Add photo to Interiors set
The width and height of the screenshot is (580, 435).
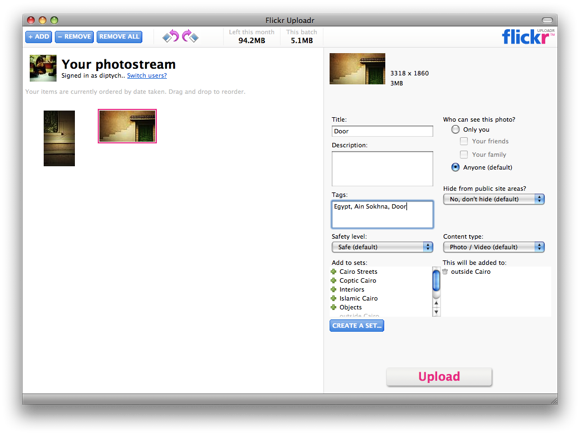(x=334, y=289)
